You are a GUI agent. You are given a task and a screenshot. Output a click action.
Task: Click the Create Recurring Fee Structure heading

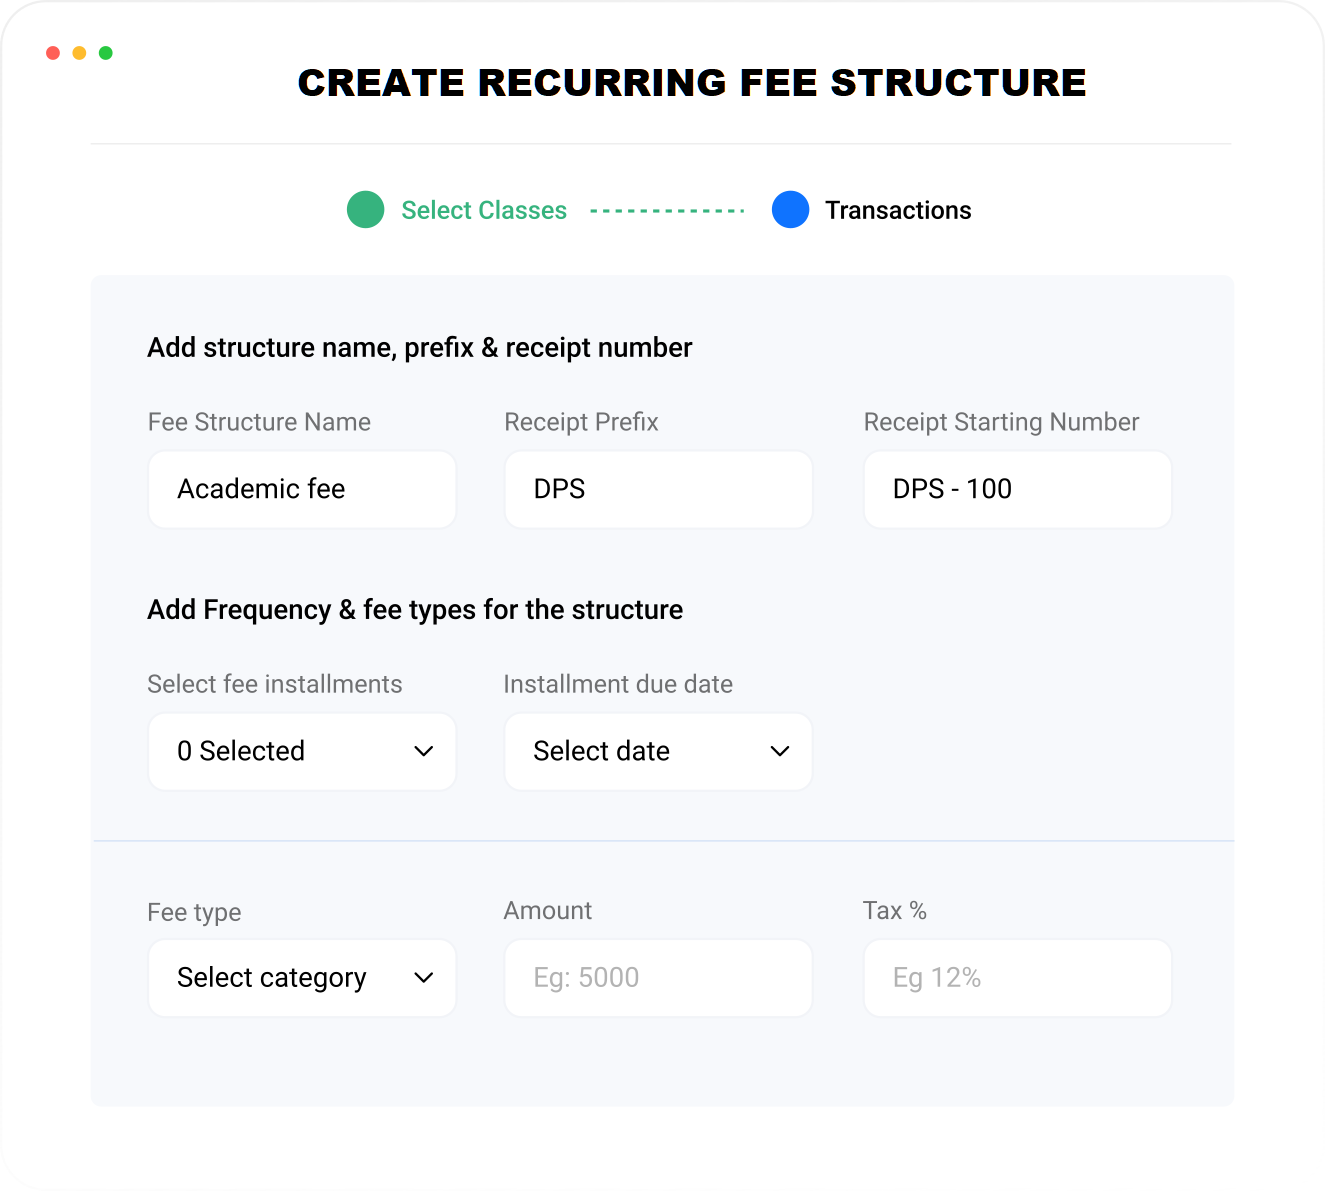coord(692,83)
